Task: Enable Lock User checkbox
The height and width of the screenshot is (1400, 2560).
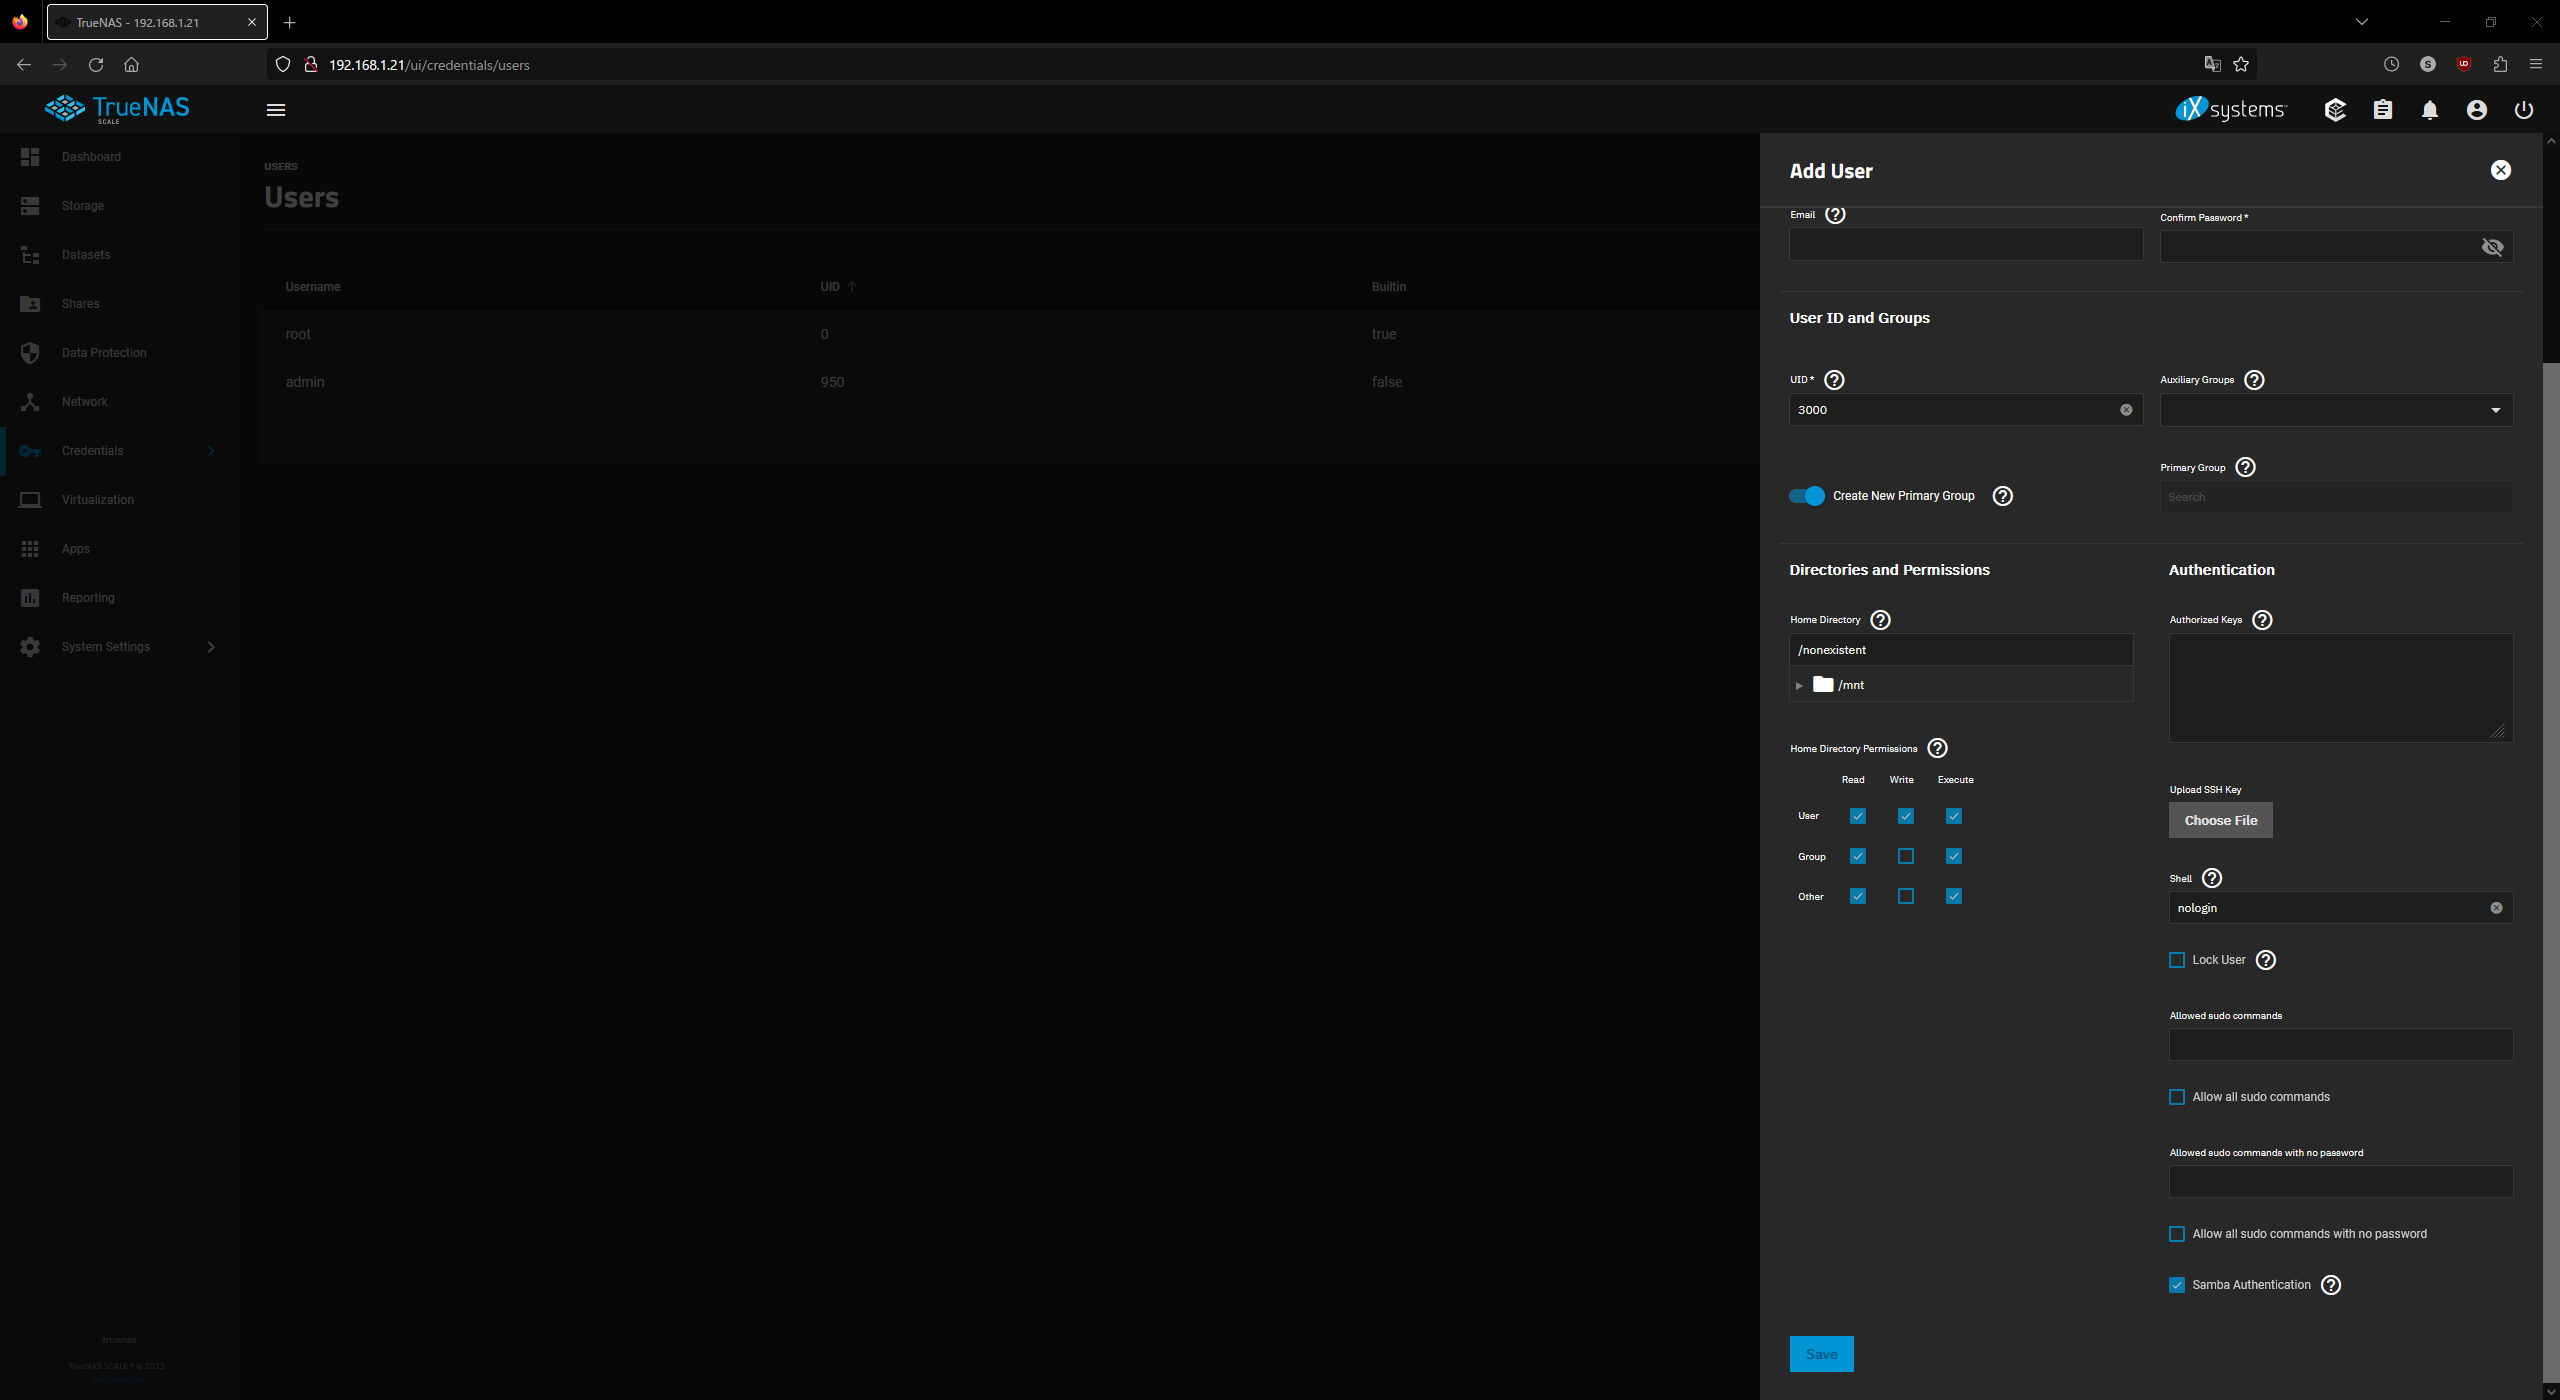Action: [2177, 959]
